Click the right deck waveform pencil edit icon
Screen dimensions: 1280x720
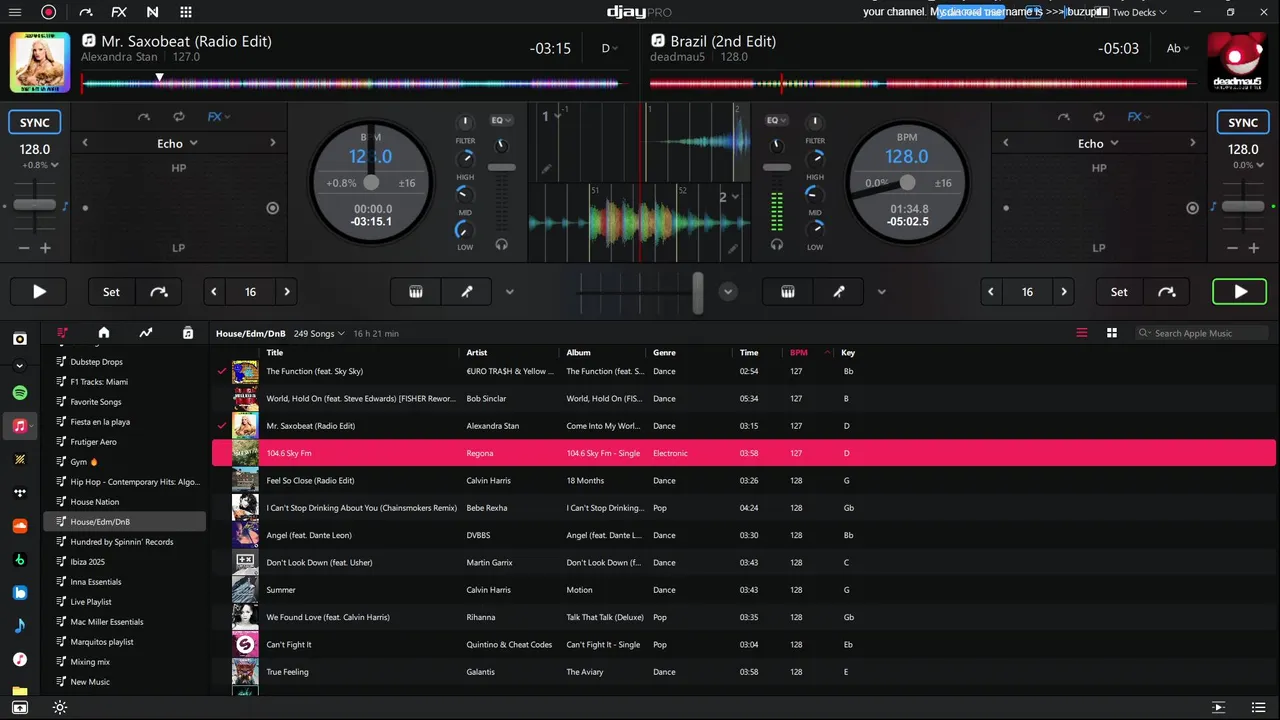coord(733,249)
